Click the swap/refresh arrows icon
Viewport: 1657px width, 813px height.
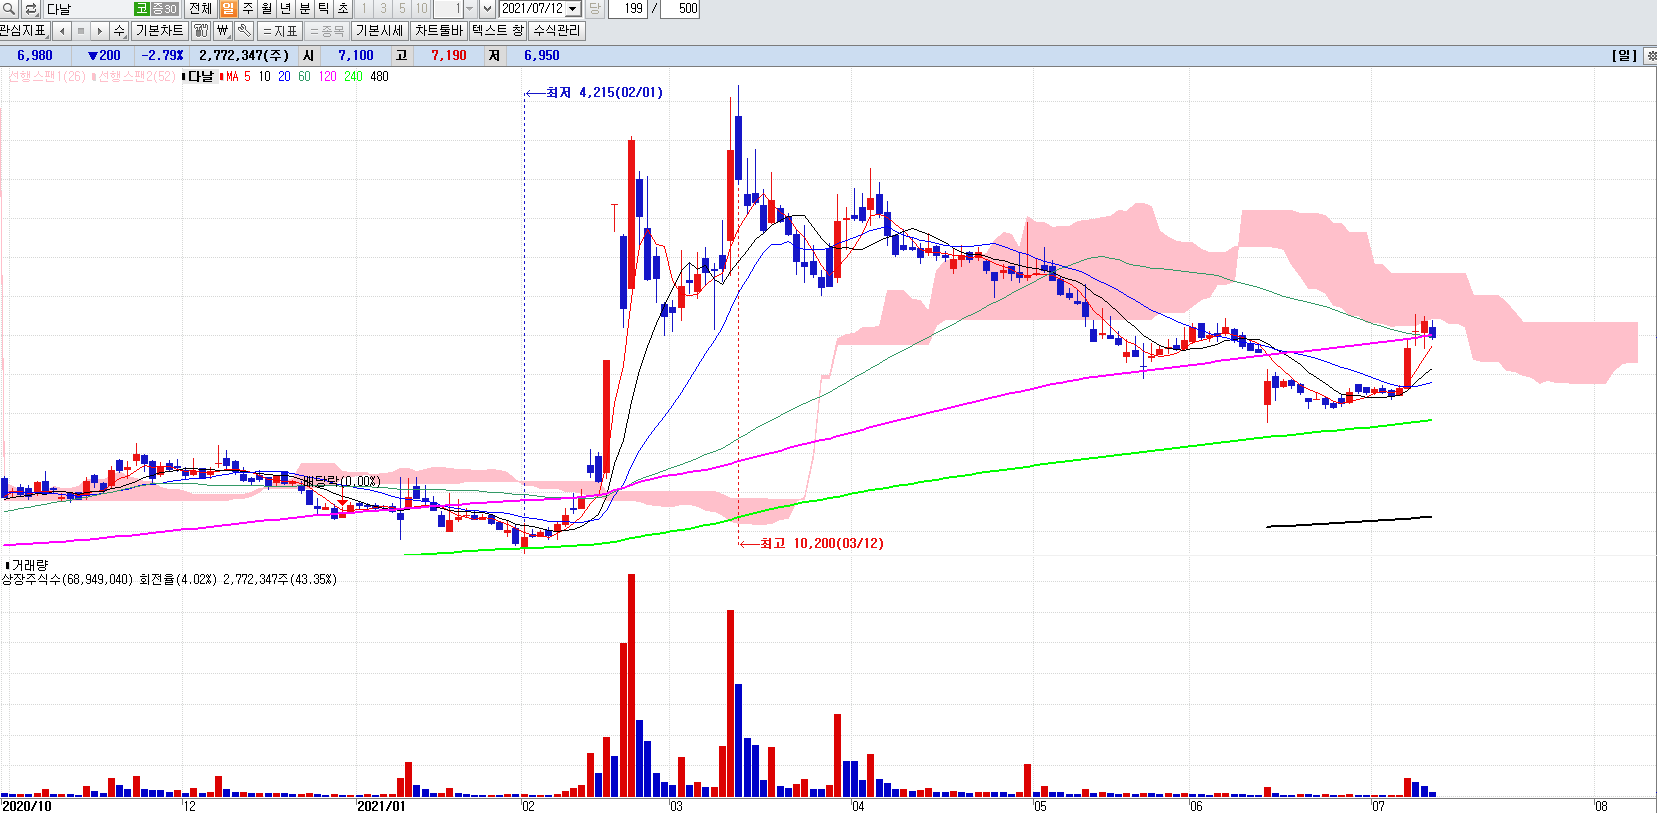pos(31,9)
